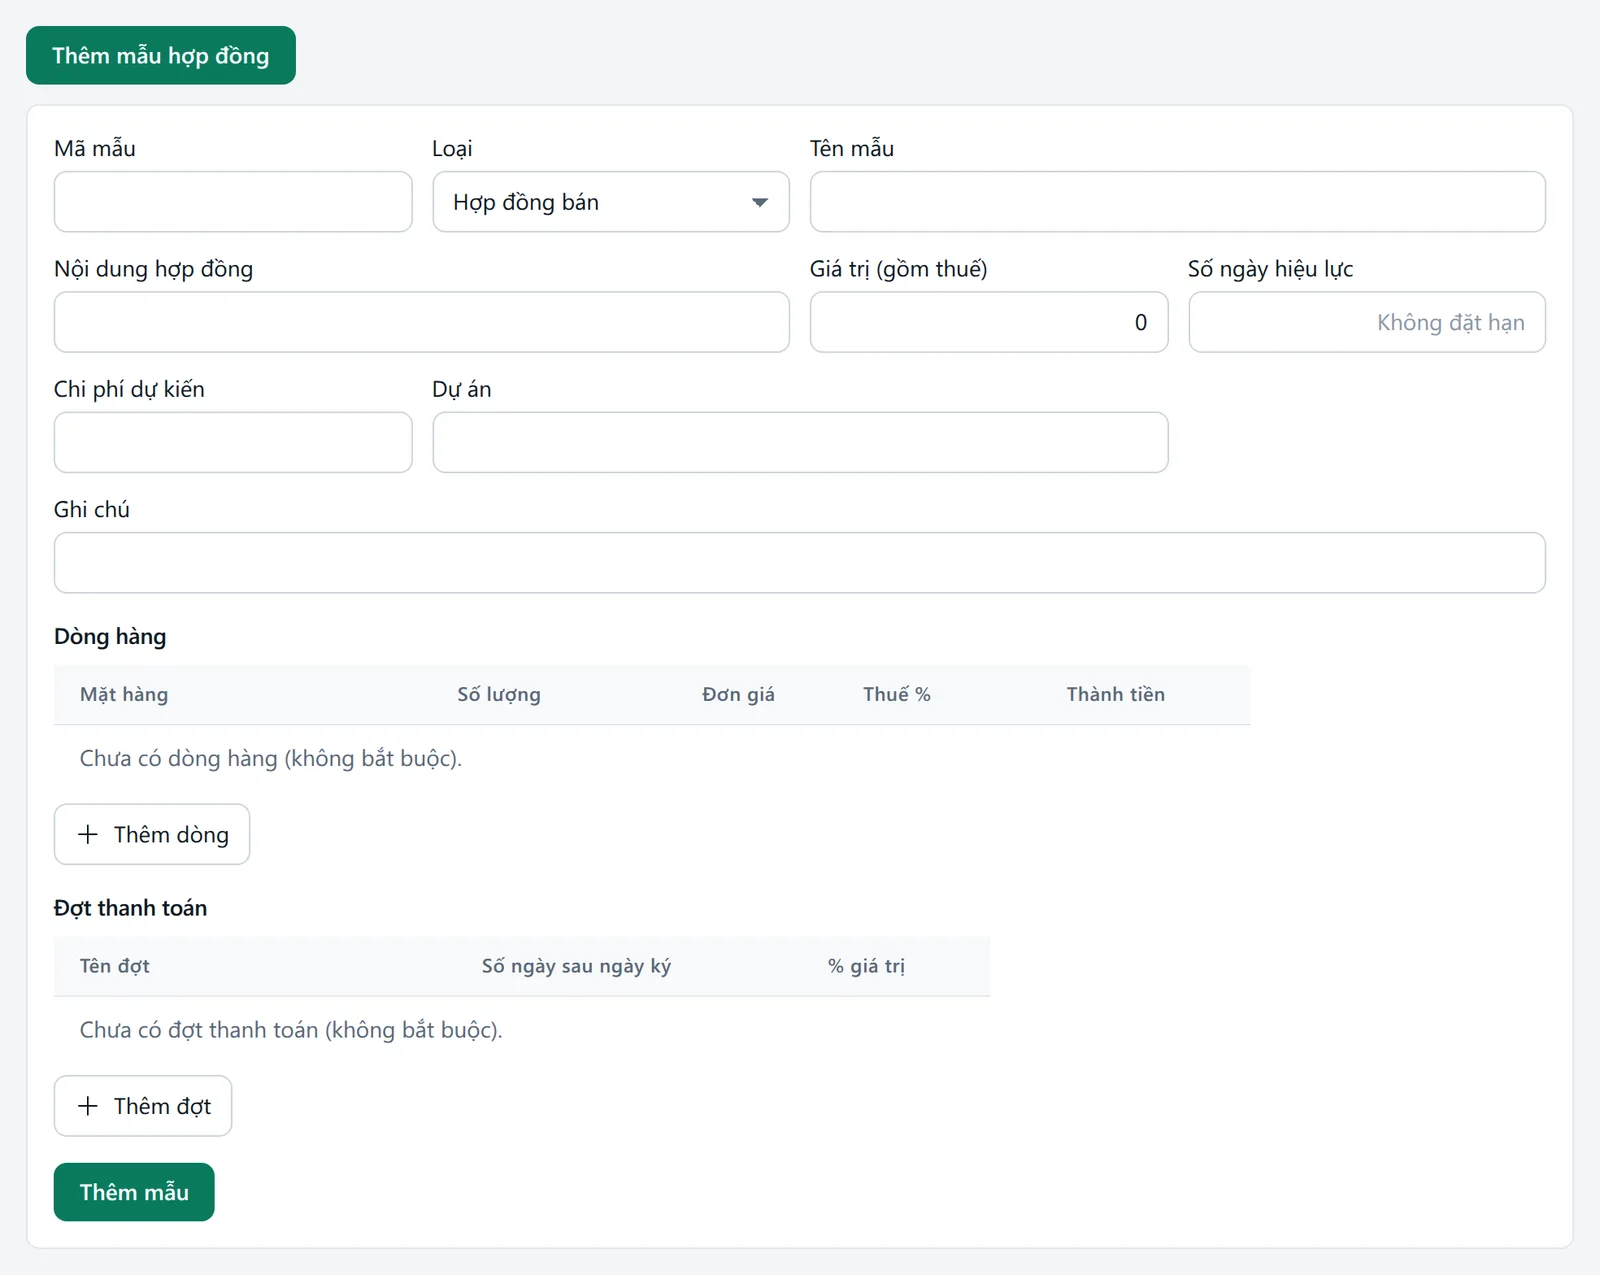Click the Dự án input field
This screenshot has width=1600, height=1275.
click(800, 442)
